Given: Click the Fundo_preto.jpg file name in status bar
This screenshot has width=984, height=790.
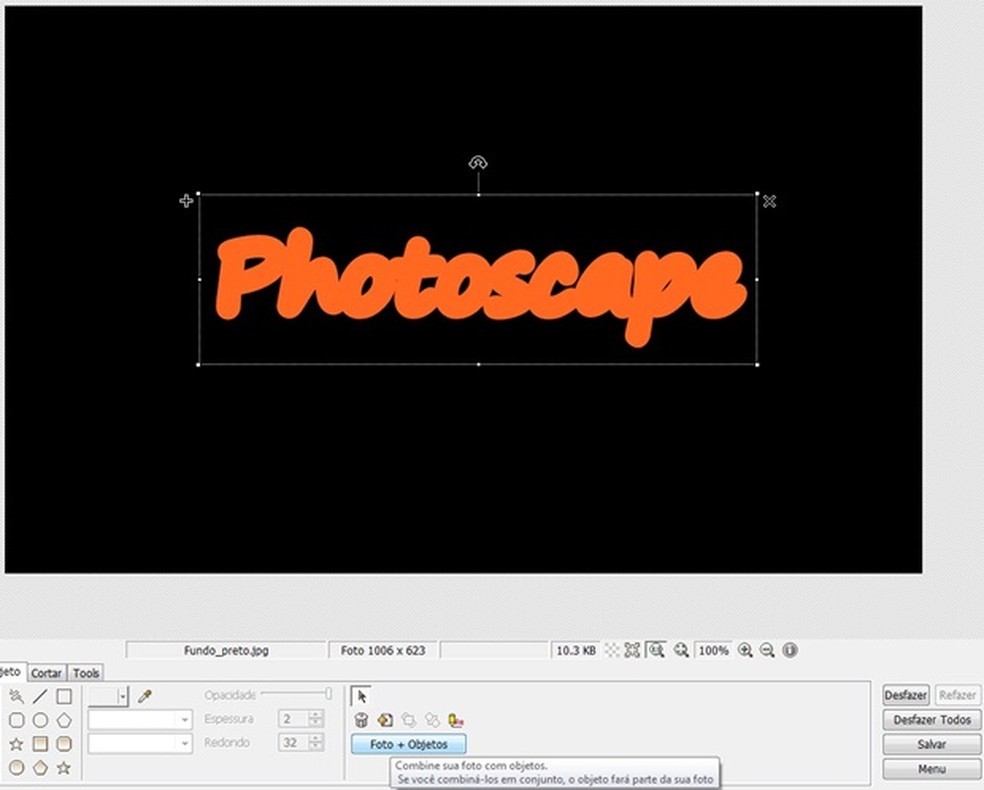Looking at the screenshot, I should [x=226, y=650].
